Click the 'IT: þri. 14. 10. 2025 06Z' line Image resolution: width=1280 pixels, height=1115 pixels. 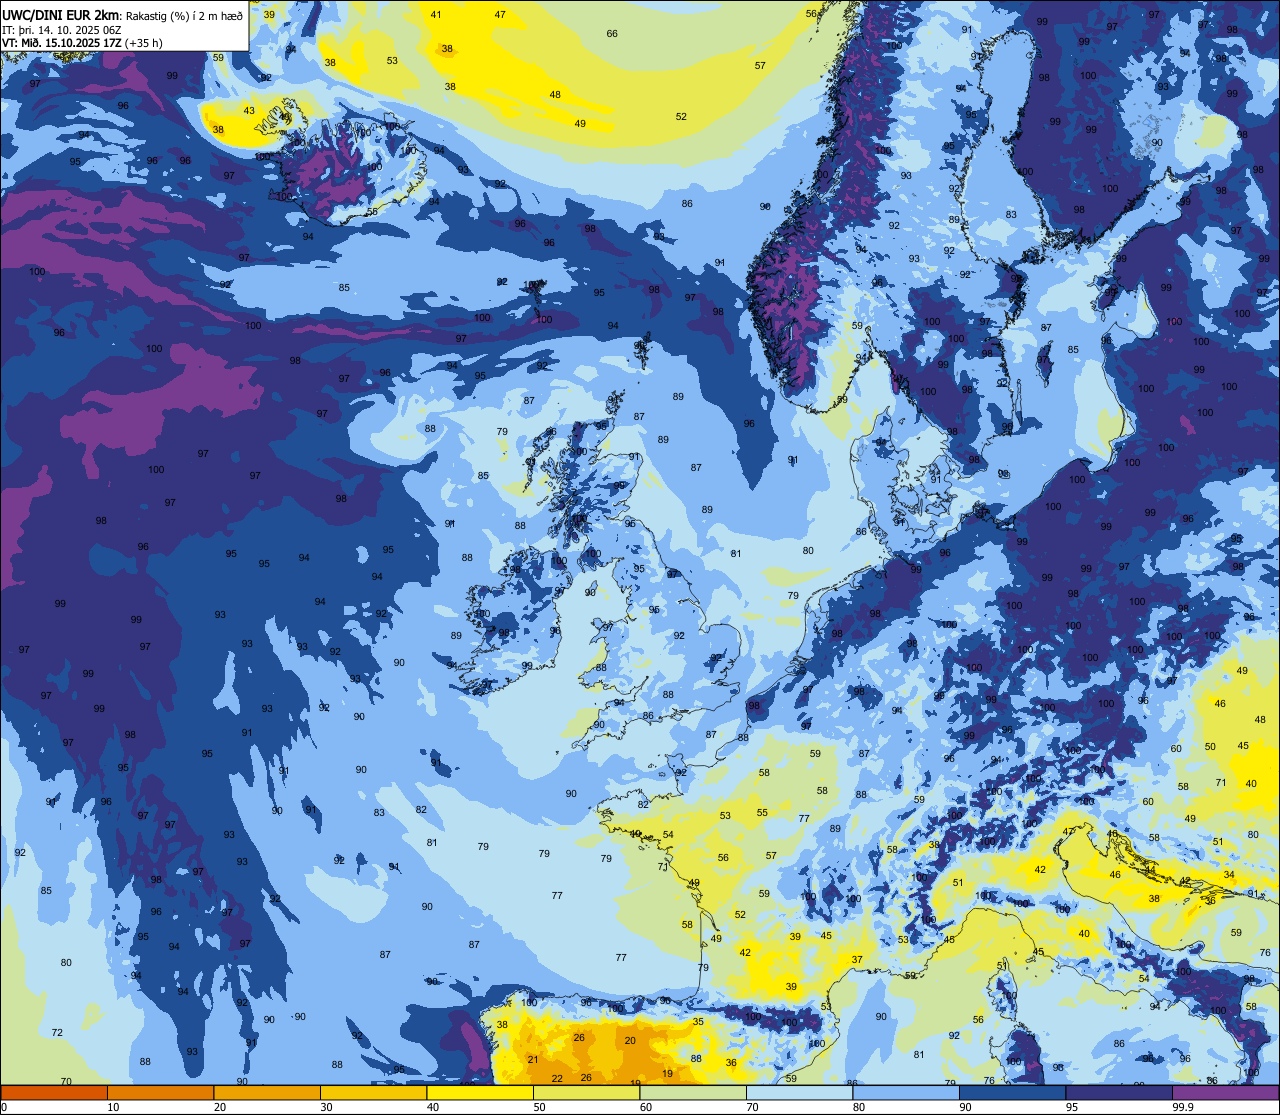pyautogui.click(x=62, y=30)
